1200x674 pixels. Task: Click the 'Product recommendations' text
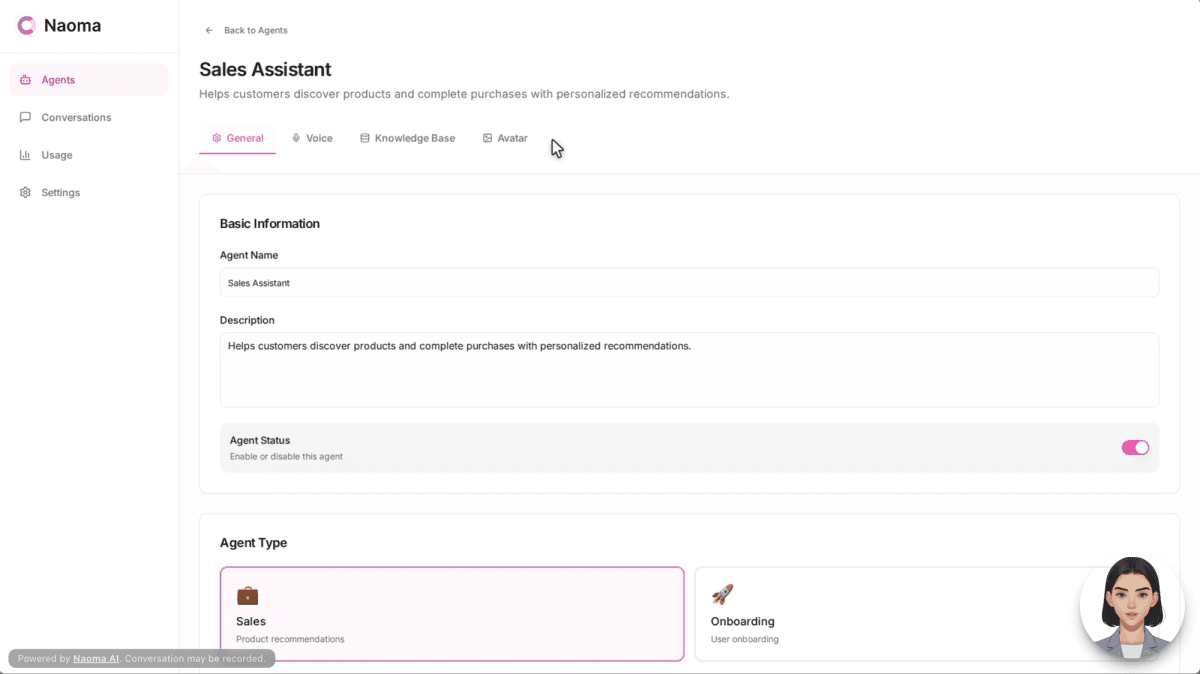(290, 639)
